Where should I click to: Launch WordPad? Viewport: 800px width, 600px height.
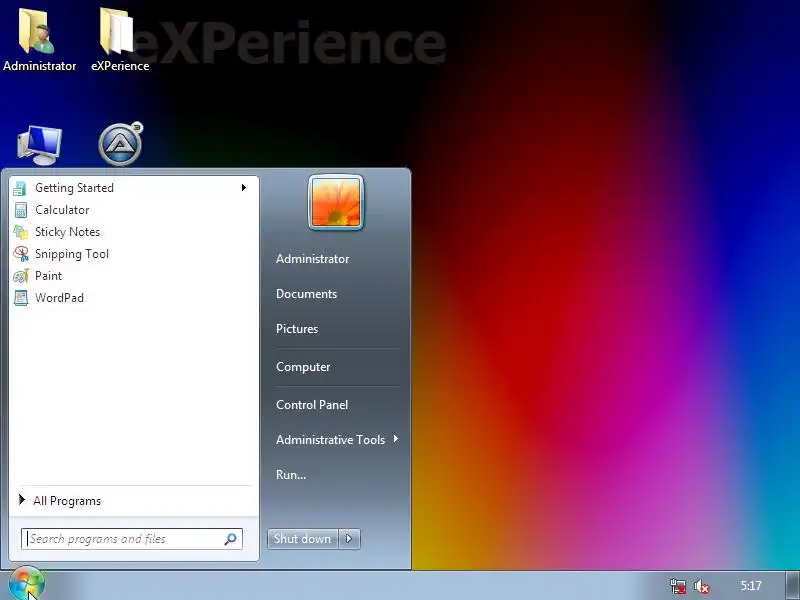point(134,297)
